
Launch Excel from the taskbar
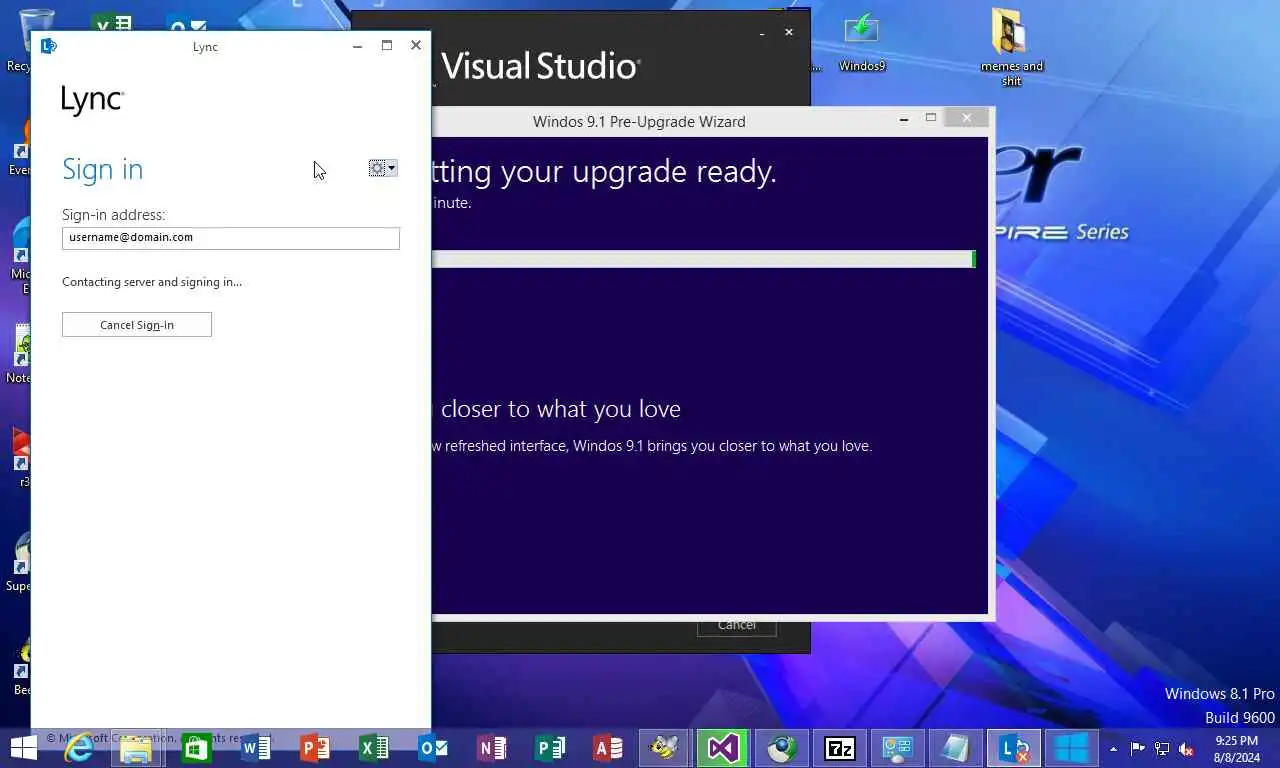[x=373, y=748]
